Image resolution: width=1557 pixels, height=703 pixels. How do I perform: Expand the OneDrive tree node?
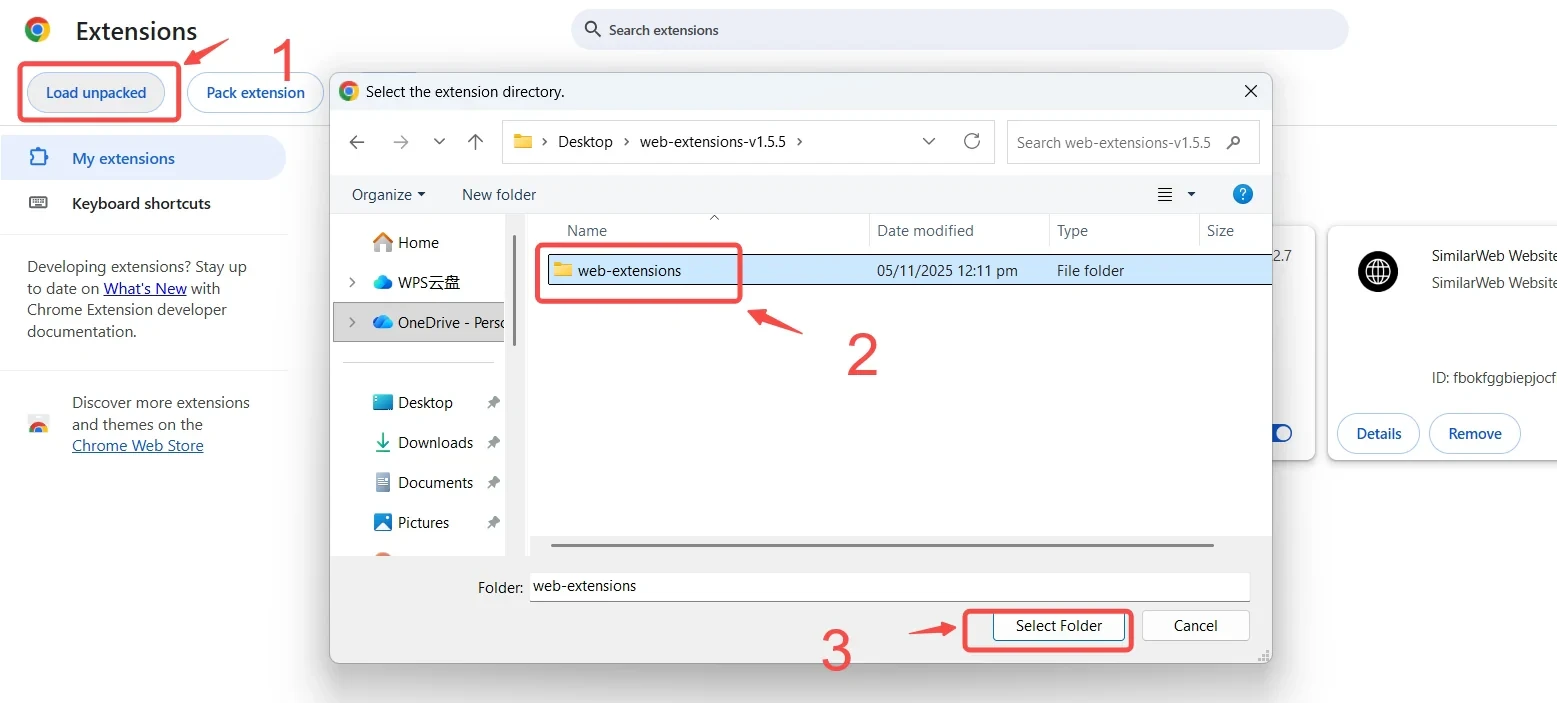click(x=352, y=322)
